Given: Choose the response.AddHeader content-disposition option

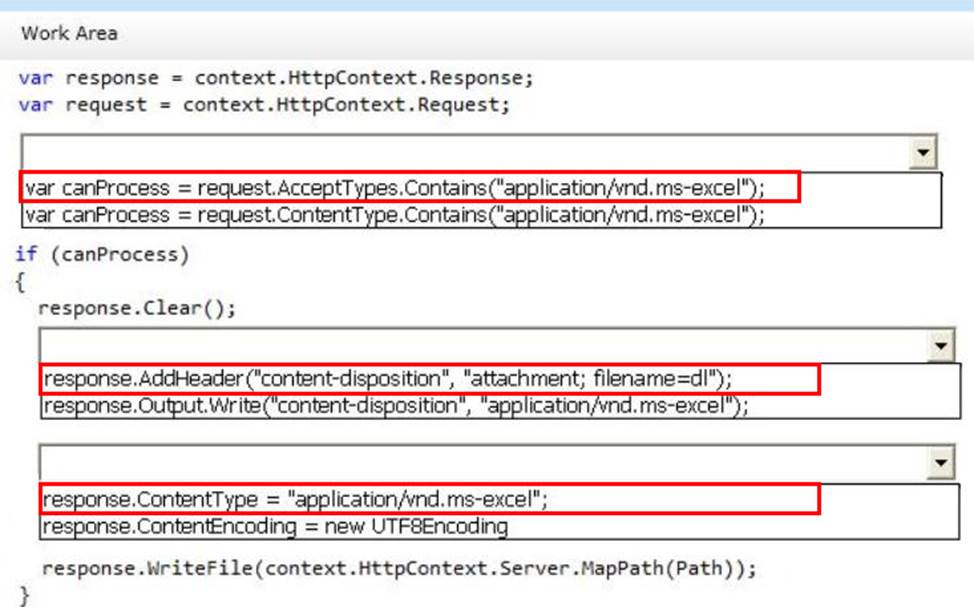Looking at the screenshot, I should (x=388, y=380).
